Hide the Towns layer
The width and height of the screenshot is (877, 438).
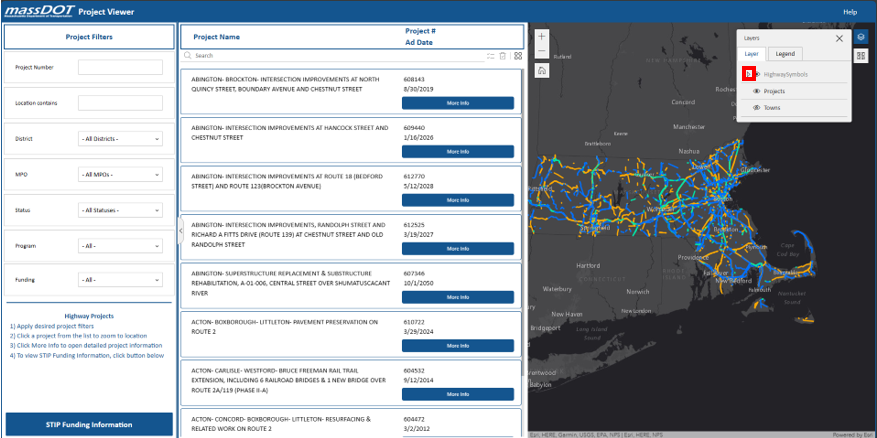[x=757, y=108]
